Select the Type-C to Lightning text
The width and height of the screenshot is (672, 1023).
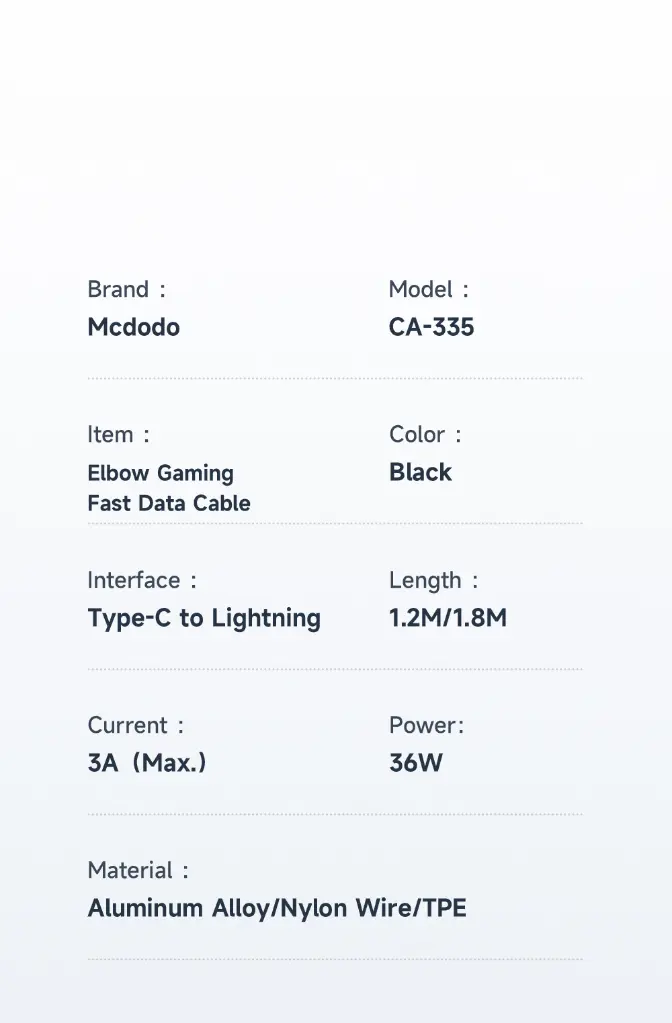[204, 618]
